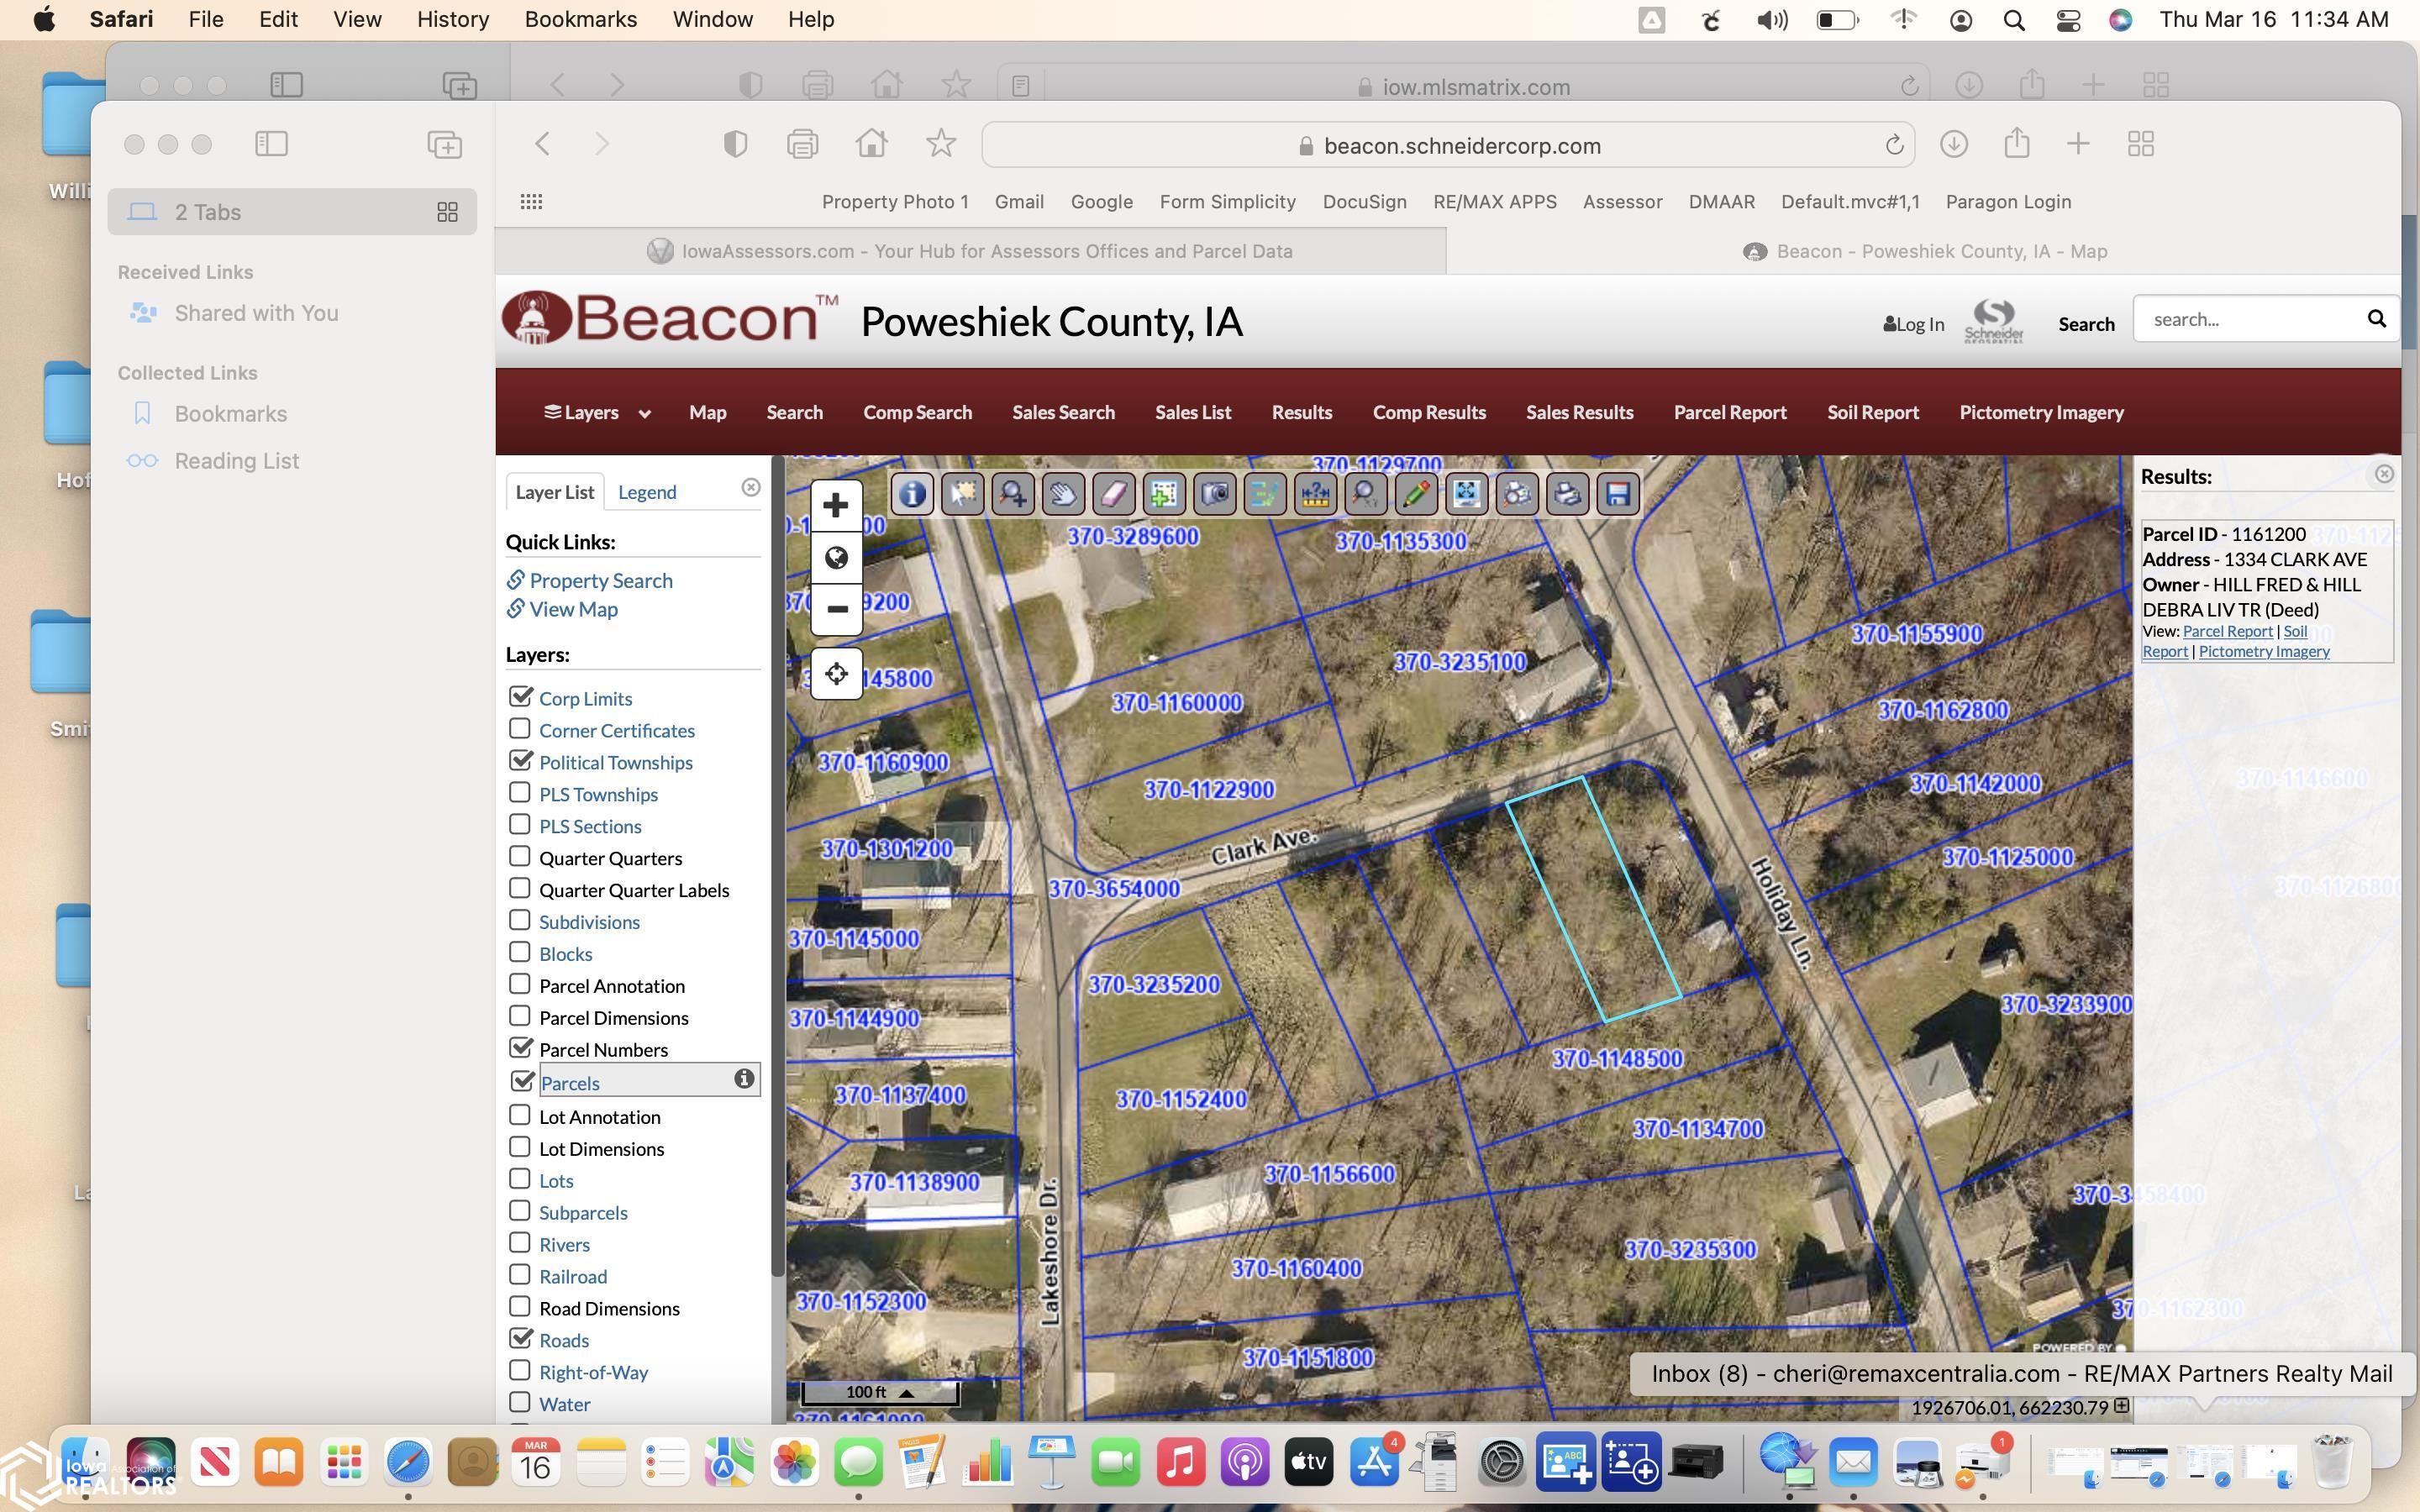Enable the PLS Sections layer
Viewport: 2420px width, 1512px height.
click(520, 825)
